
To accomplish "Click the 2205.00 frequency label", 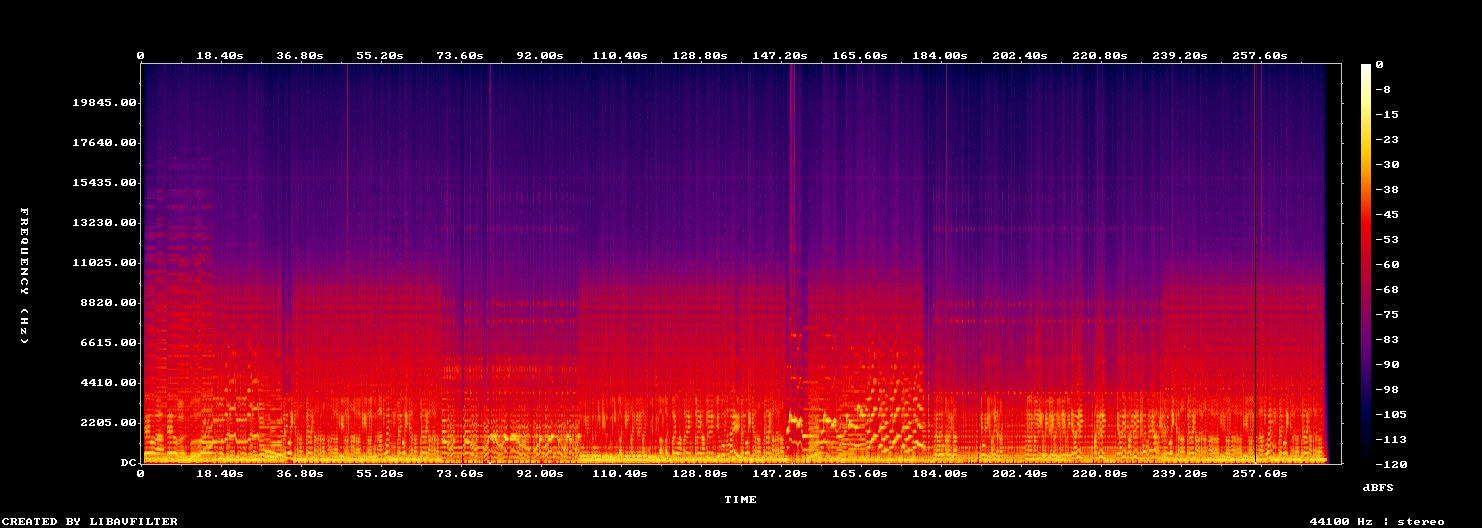I will [108, 423].
